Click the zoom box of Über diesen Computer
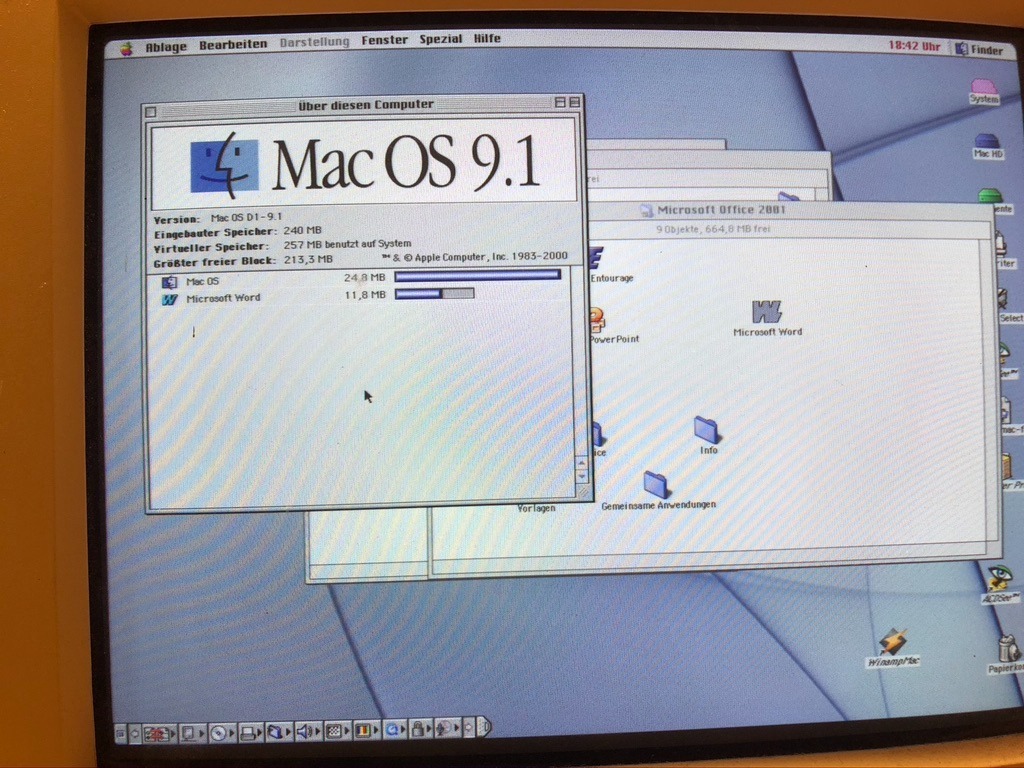 [x=560, y=103]
